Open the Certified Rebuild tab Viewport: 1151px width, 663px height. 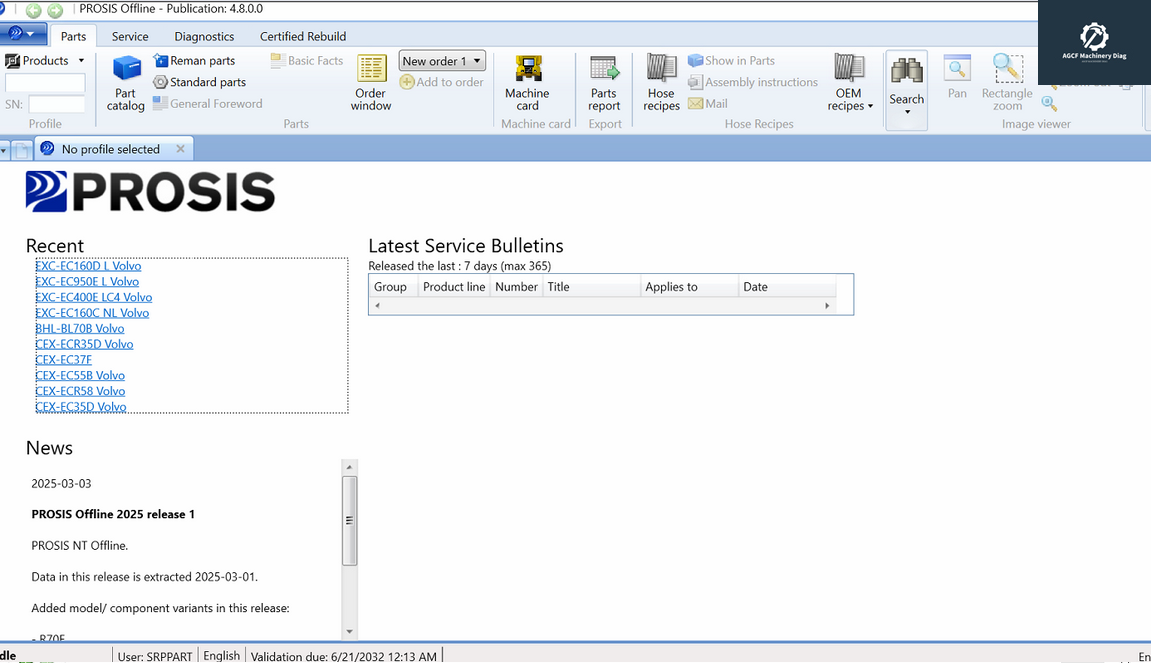[x=303, y=36]
